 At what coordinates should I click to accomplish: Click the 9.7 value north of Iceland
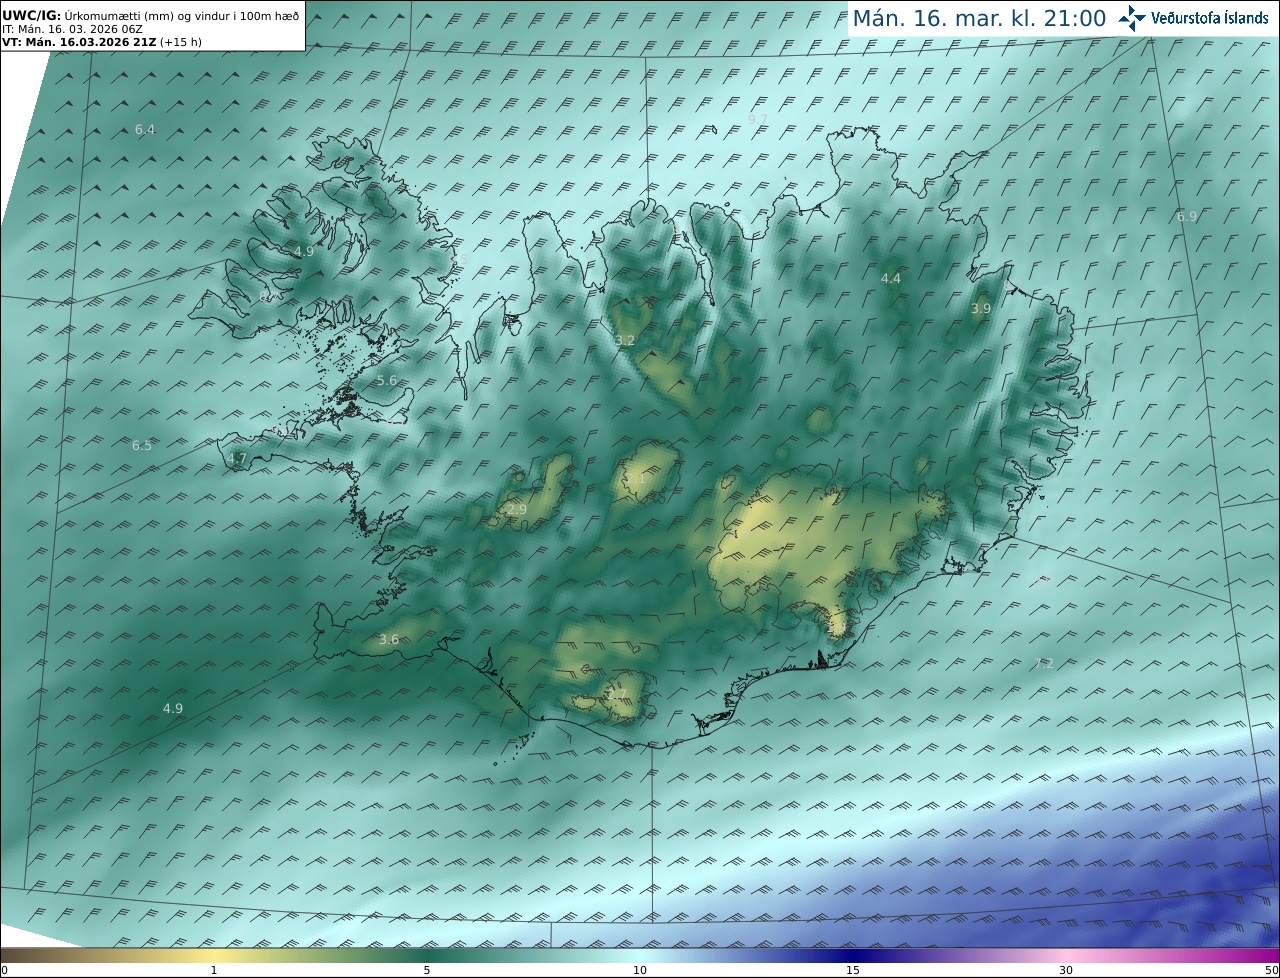(758, 119)
